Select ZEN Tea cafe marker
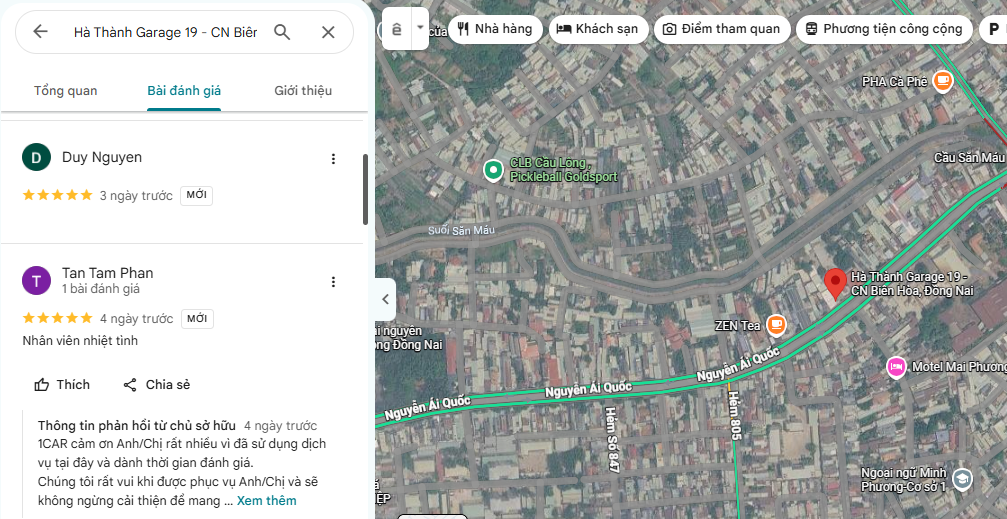This screenshot has height=519, width=1007. click(x=776, y=325)
